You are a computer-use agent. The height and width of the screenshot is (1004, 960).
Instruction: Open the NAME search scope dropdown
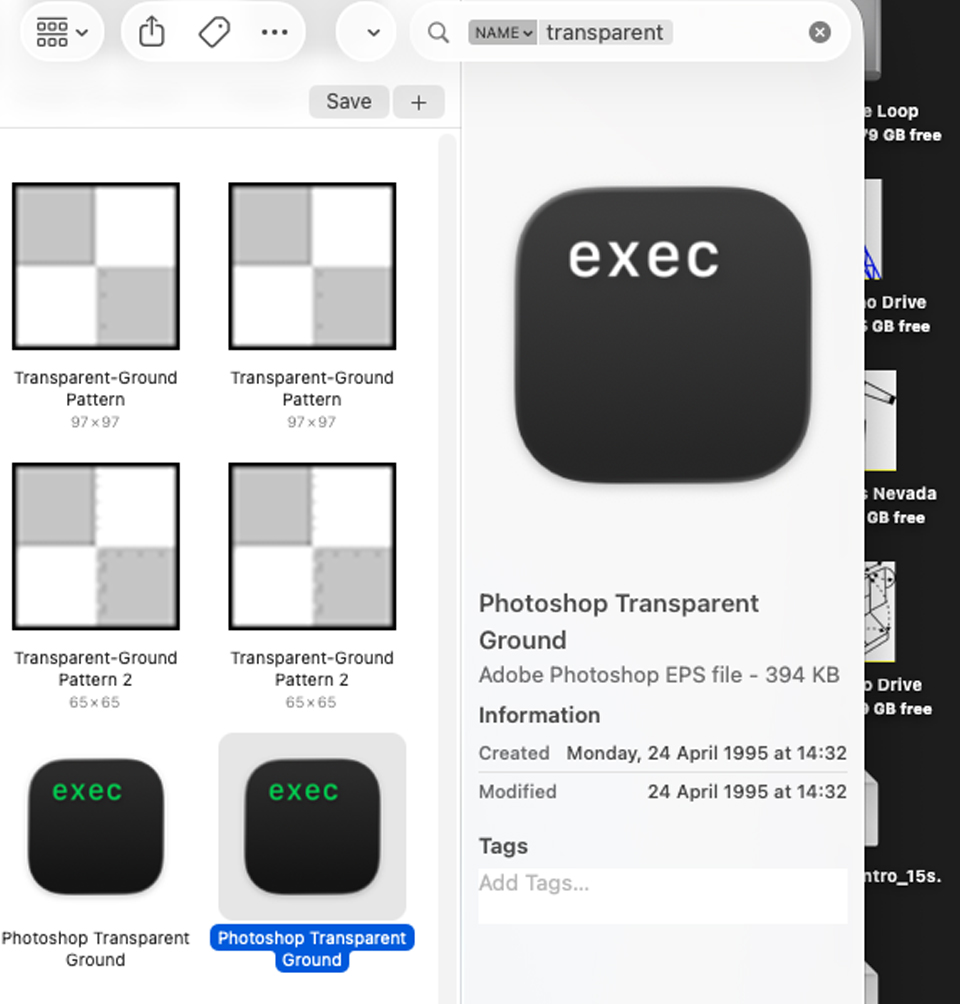(503, 33)
